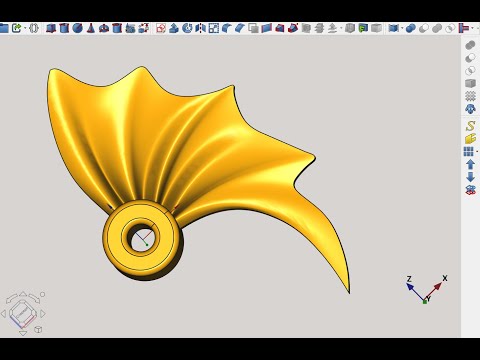The width and height of the screenshot is (480, 360).
Task: Click the red and blue trim icon at toolbar end
Action: coord(464,28)
